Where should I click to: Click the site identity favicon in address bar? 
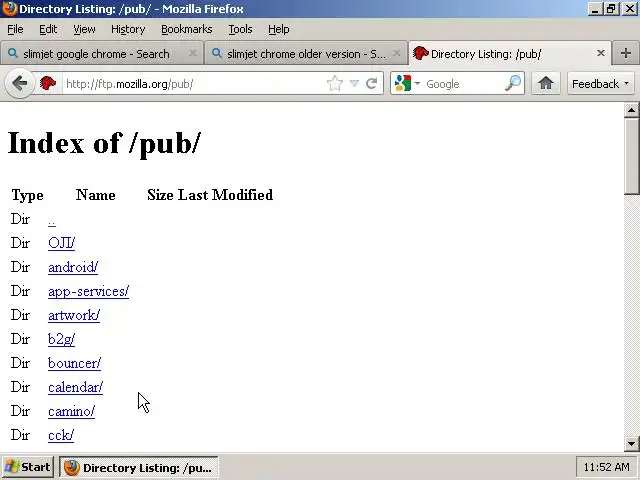[x=47, y=84]
